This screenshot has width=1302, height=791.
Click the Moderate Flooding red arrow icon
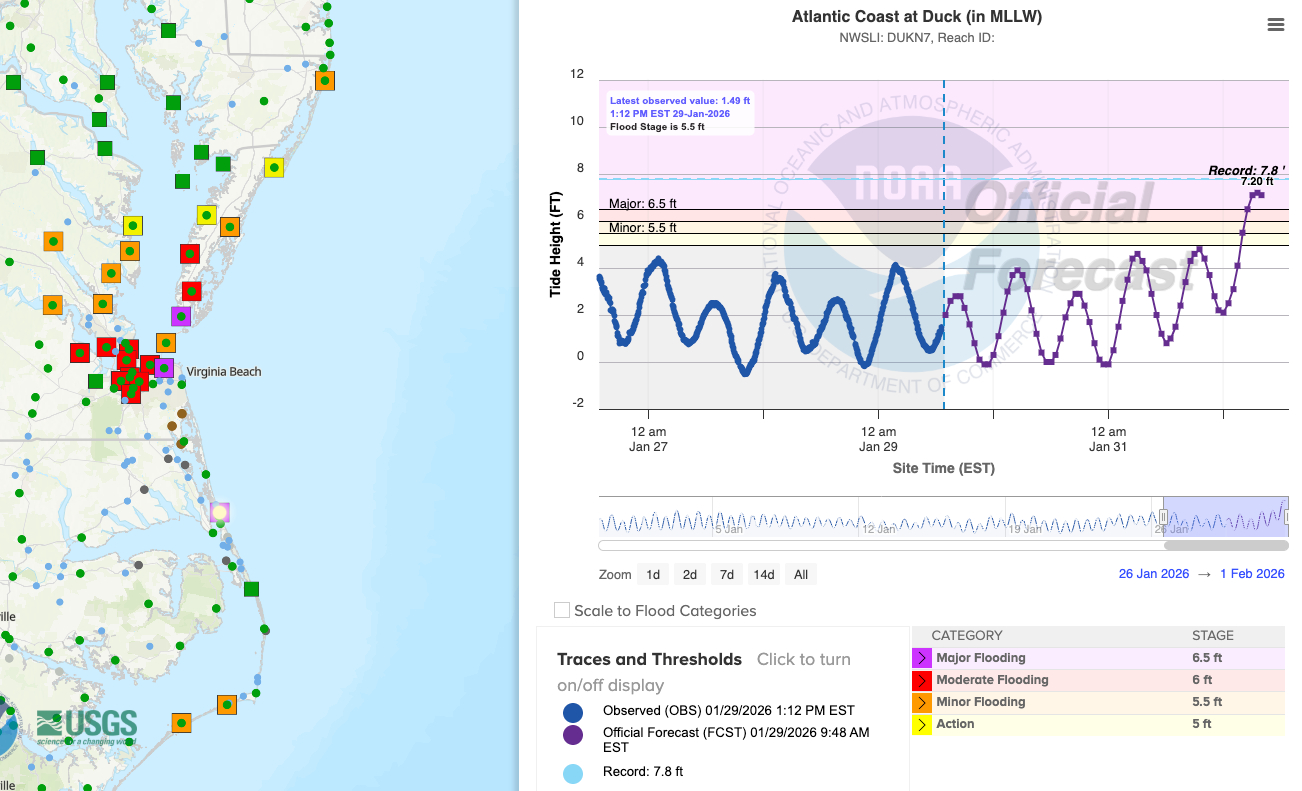921,680
